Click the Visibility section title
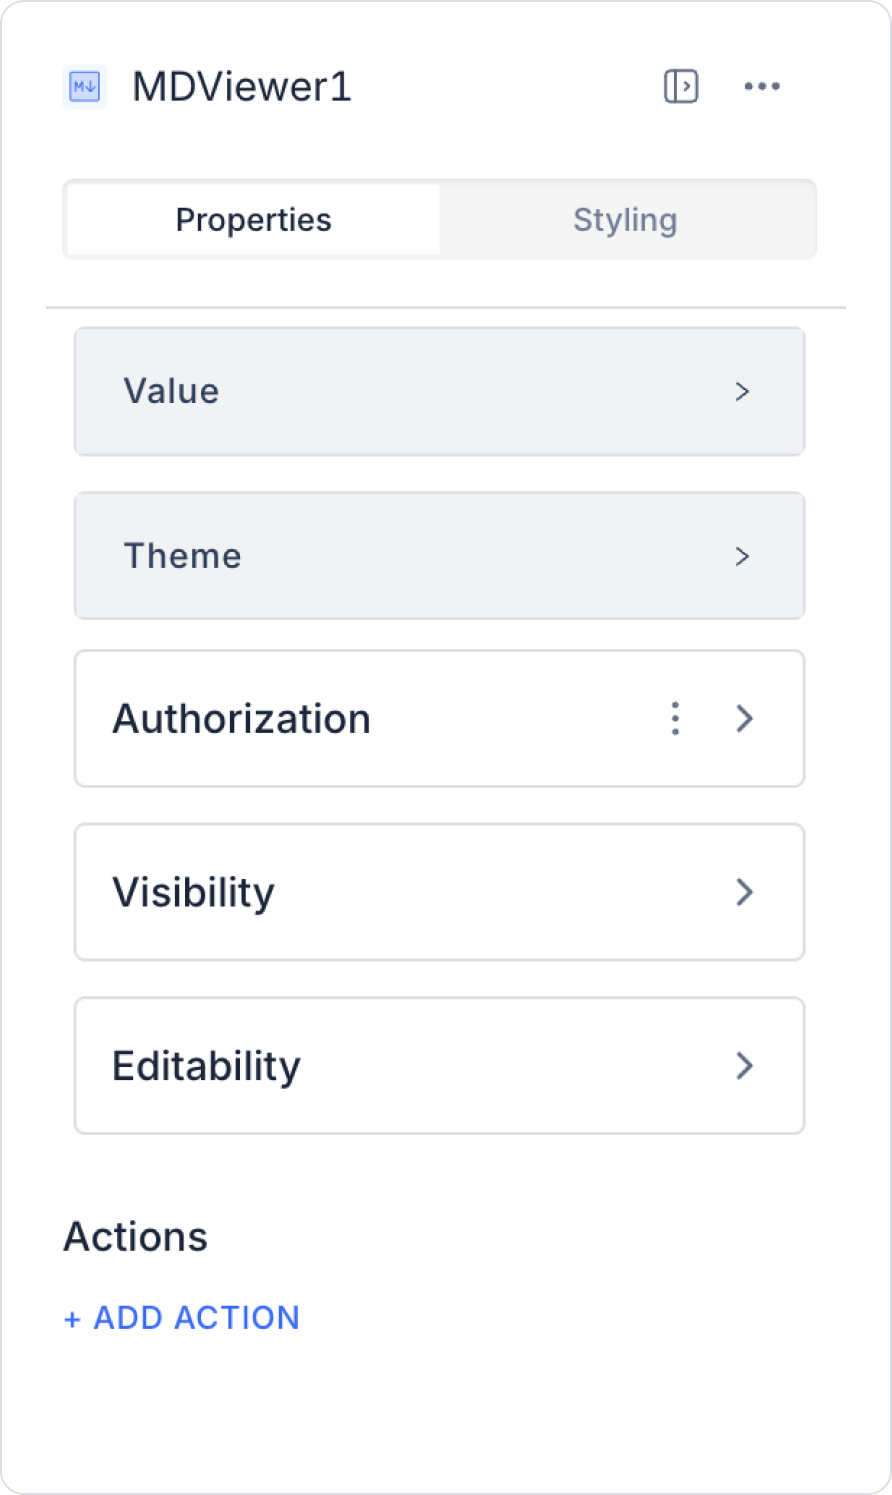The height and width of the screenshot is (1495, 892). [x=193, y=892]
